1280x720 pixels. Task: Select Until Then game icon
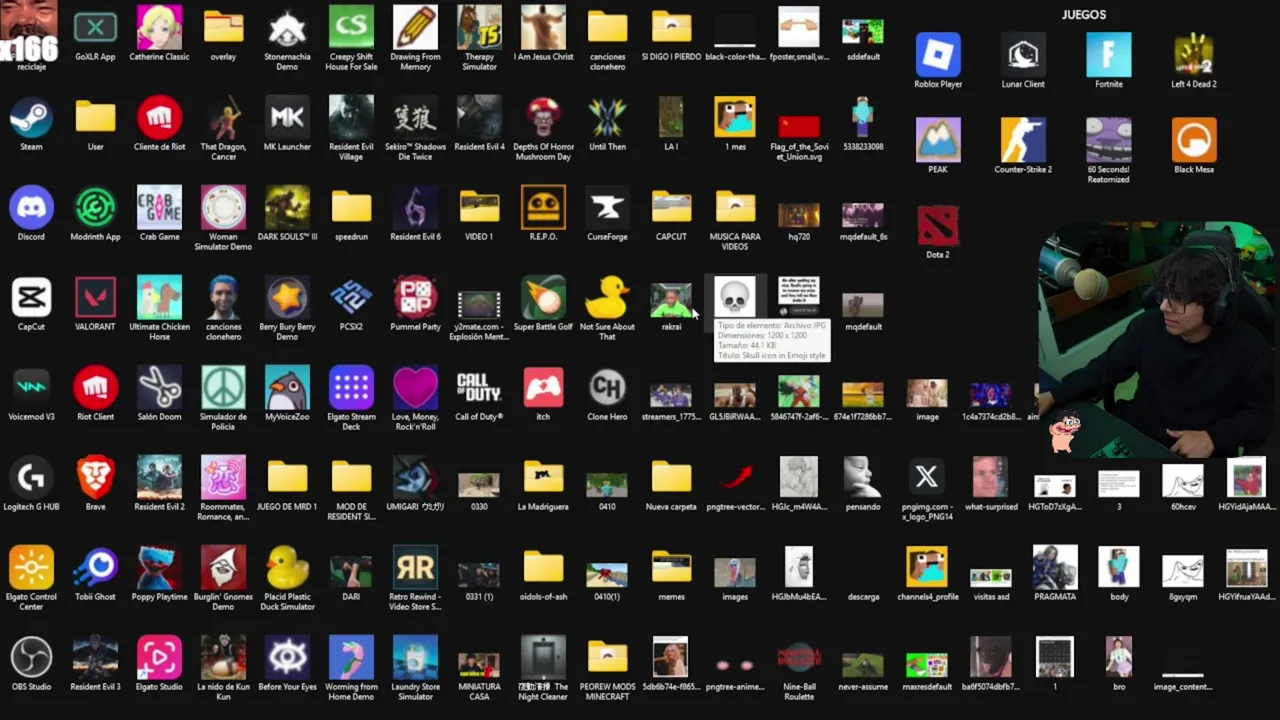[607, 118]
